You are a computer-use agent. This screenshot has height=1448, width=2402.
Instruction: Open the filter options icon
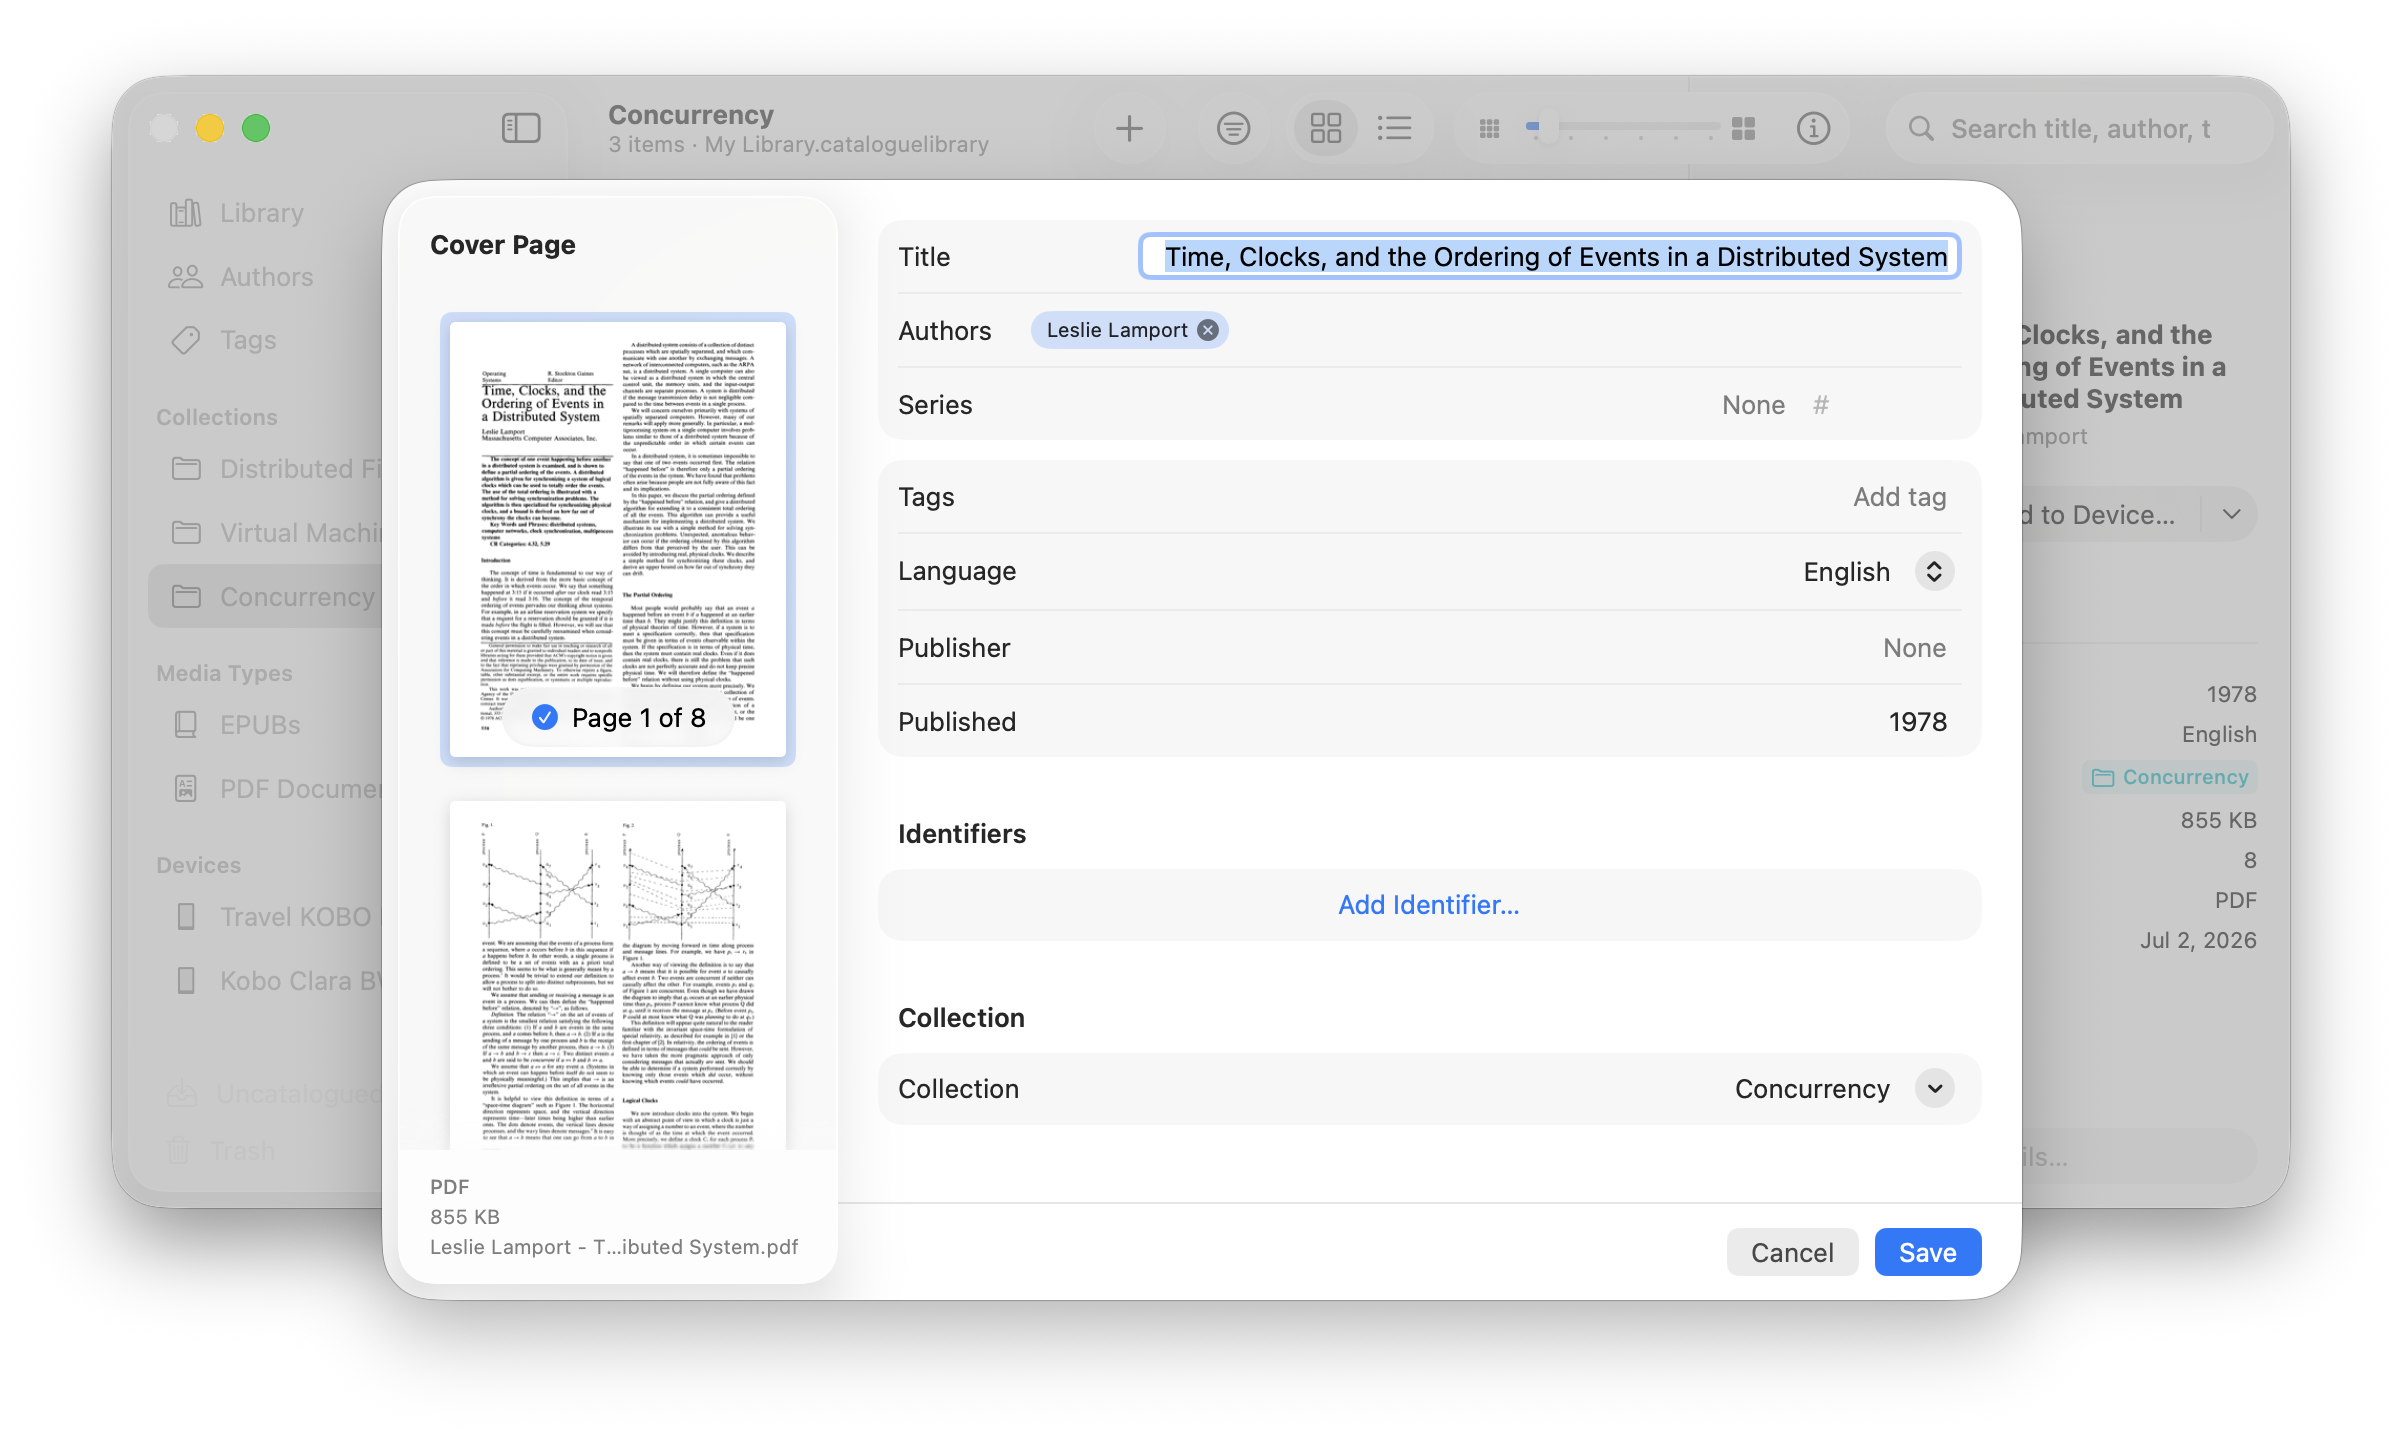pos(1233,128)
